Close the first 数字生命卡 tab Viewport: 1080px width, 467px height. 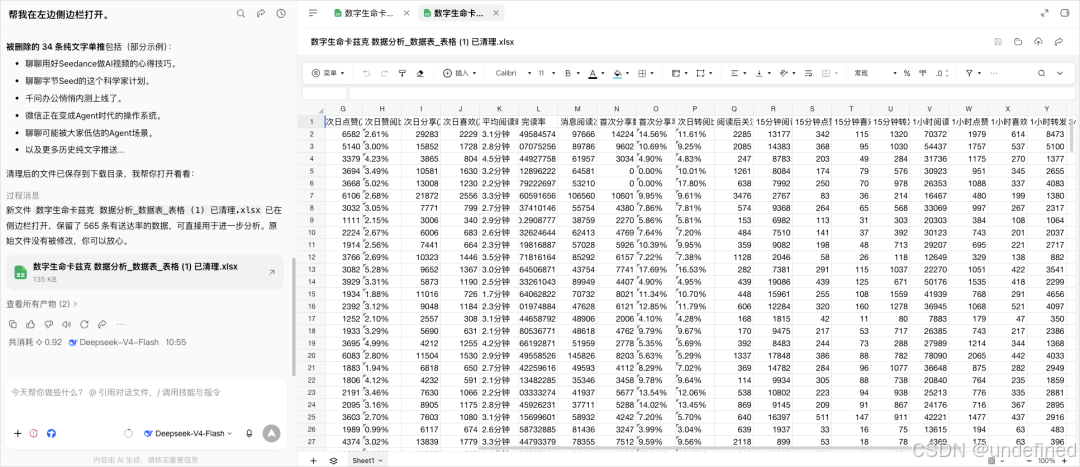pos(407,13)
